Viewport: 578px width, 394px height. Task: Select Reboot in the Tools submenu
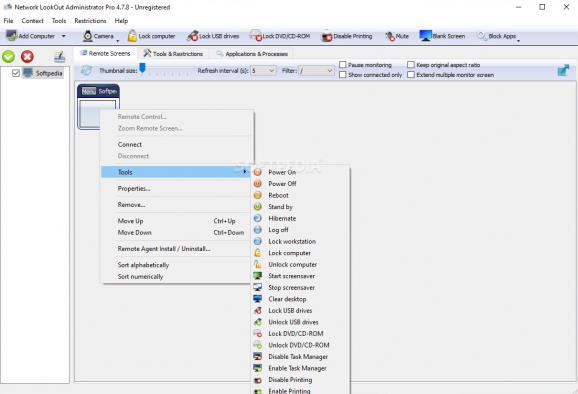tap(278, 195)
